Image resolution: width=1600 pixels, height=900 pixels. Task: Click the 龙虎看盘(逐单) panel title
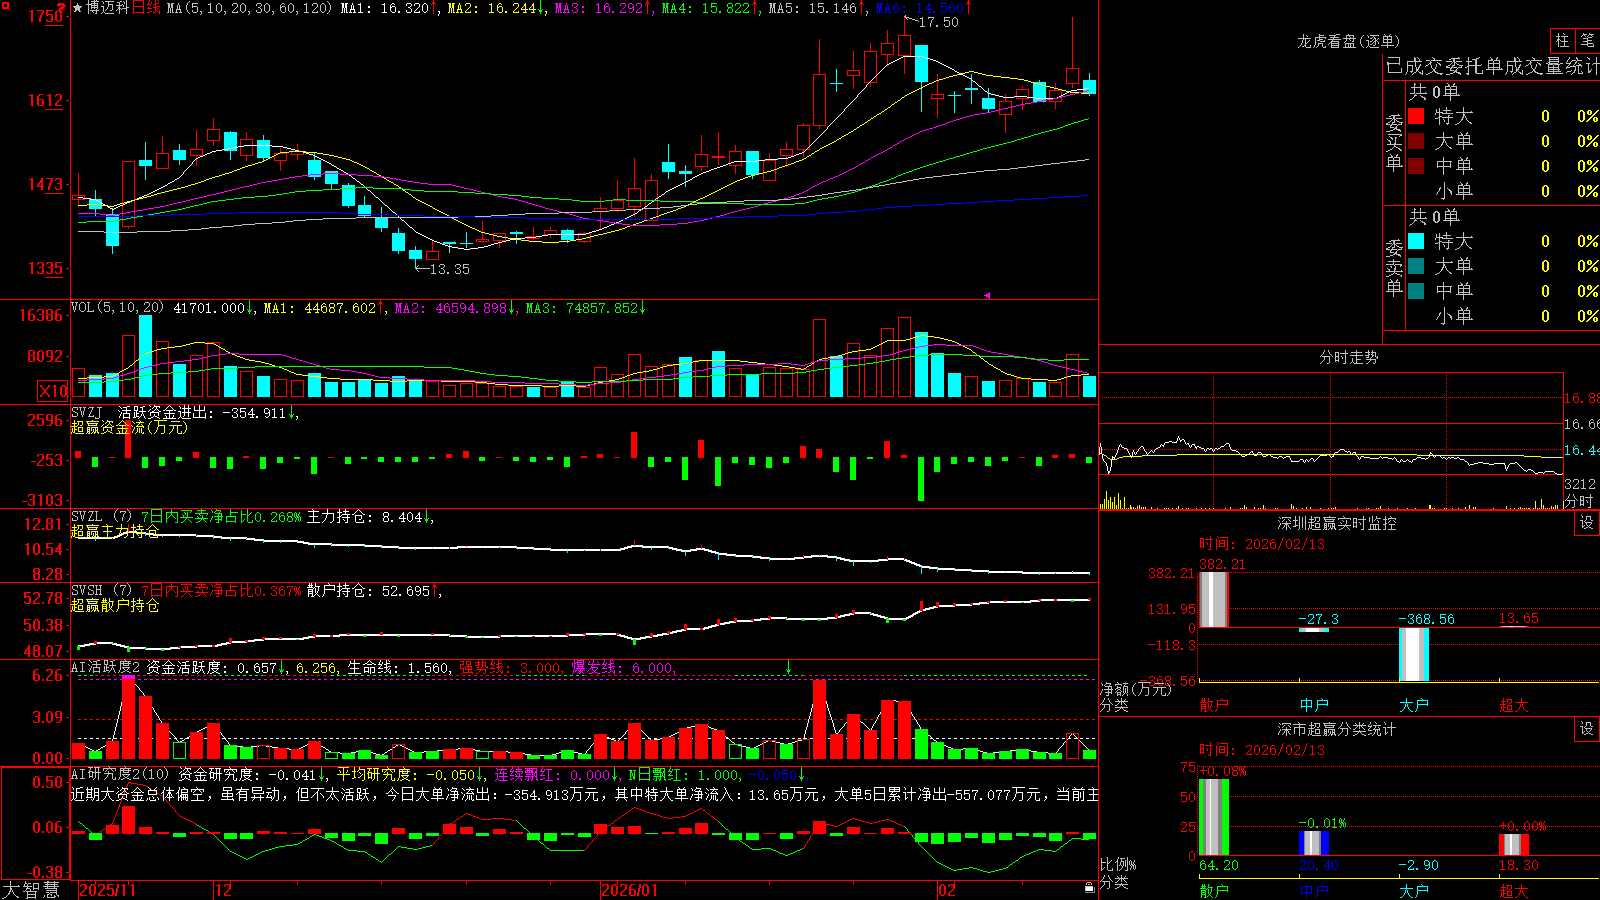[x=1348, y=41]
